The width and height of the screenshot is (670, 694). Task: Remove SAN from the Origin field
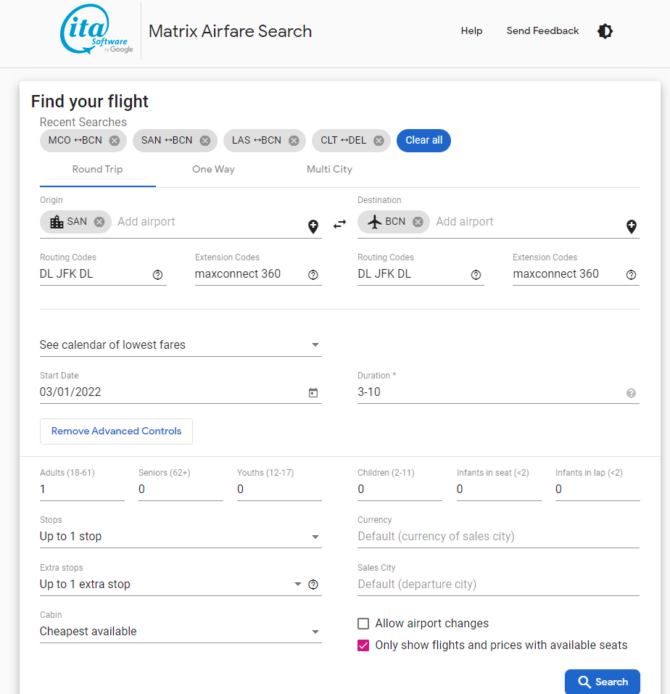(x=100, y=221)
